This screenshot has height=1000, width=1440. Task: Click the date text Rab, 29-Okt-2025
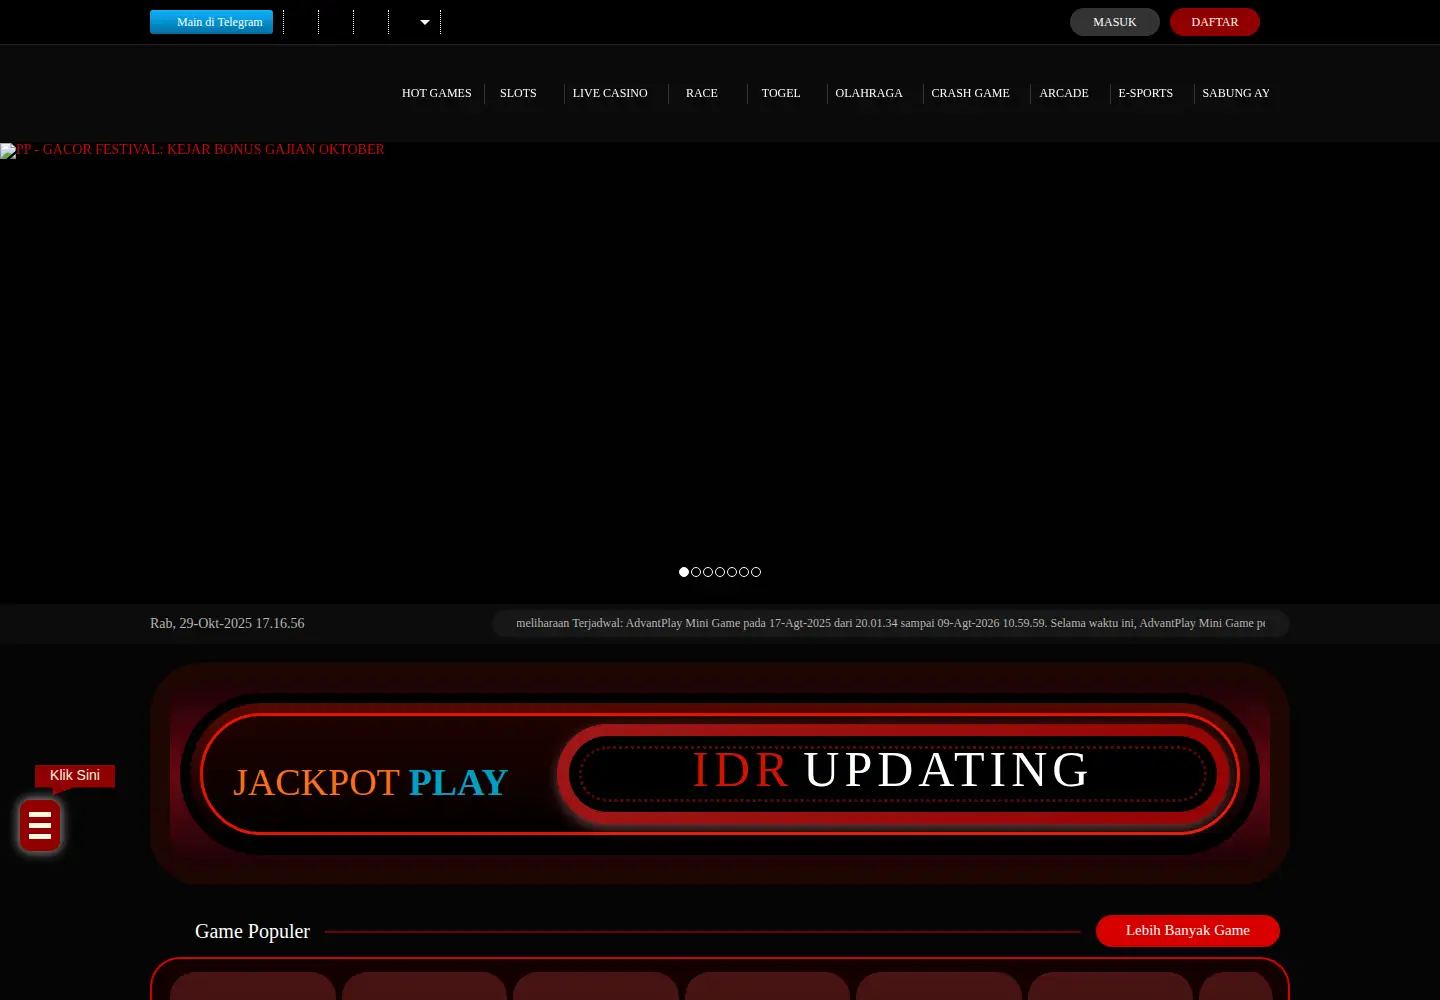pyautogui.click(x=227, y=623)
